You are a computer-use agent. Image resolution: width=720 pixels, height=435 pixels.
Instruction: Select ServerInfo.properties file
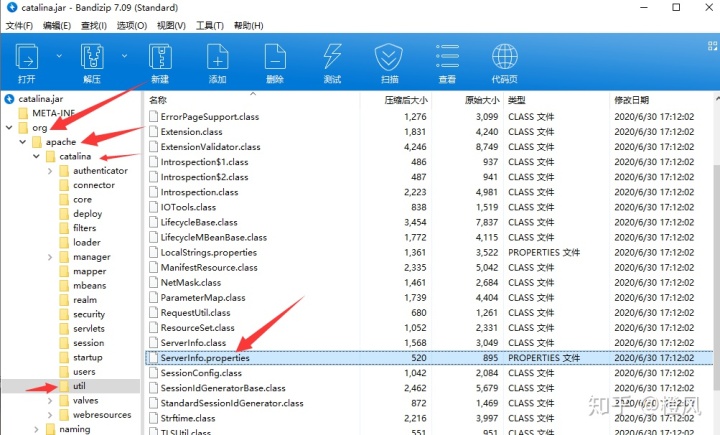click(205, 358)
